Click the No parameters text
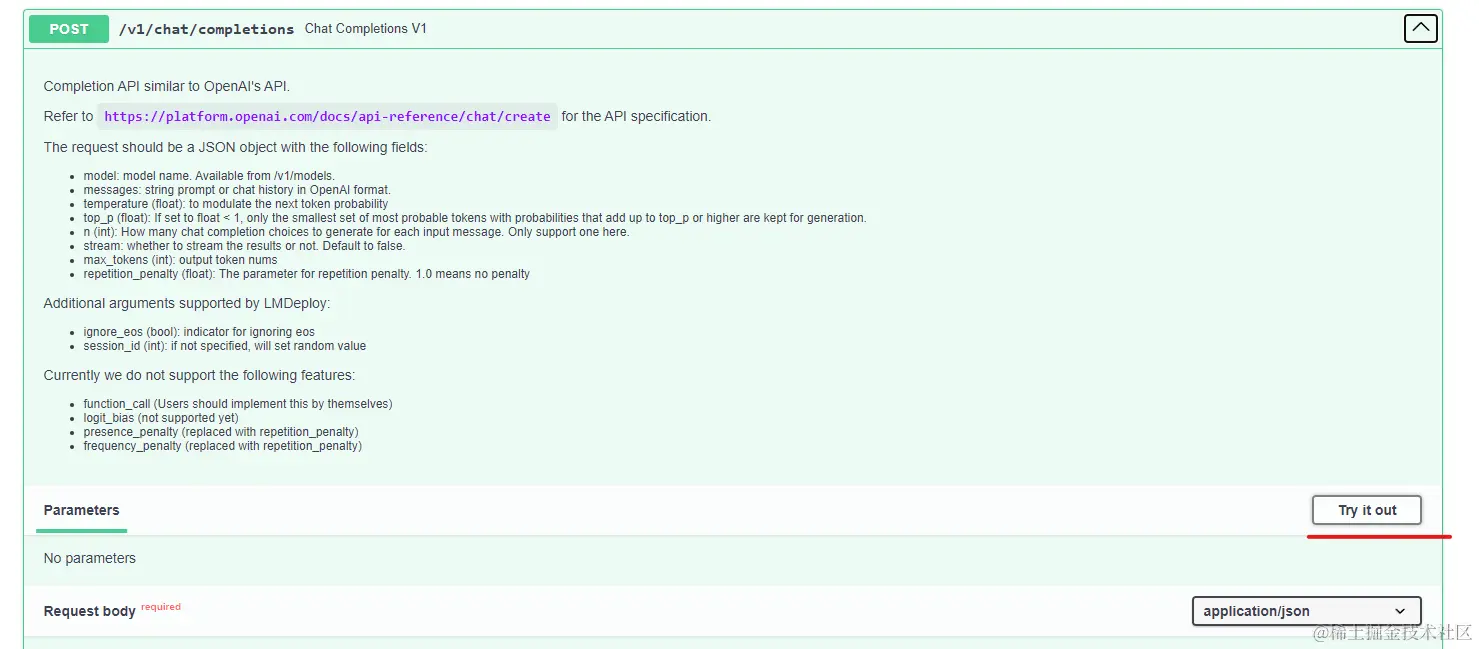Image resolution: width=1479 pixels, height=649 pixels. pyautogui.click(x=90, y=558)
